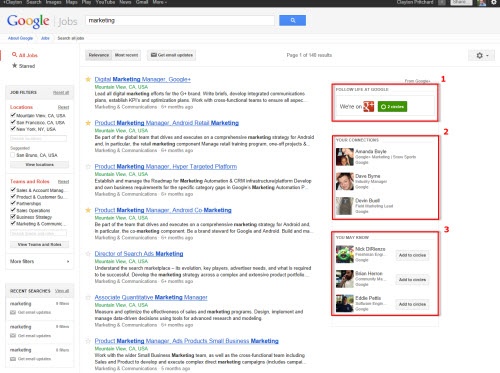
Task: Unstar Product Marketing Manager, Android Retail Marketing
Action: tap(88, 123)
